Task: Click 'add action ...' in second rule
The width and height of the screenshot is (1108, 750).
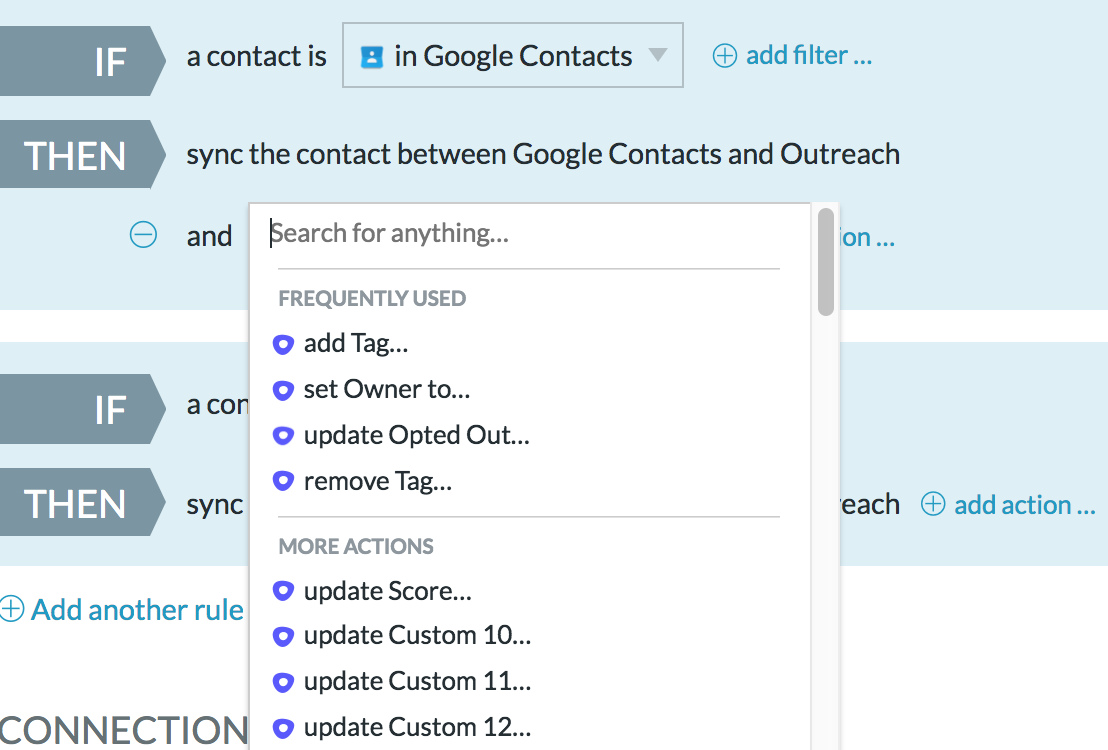Action: click(1025, 505)
